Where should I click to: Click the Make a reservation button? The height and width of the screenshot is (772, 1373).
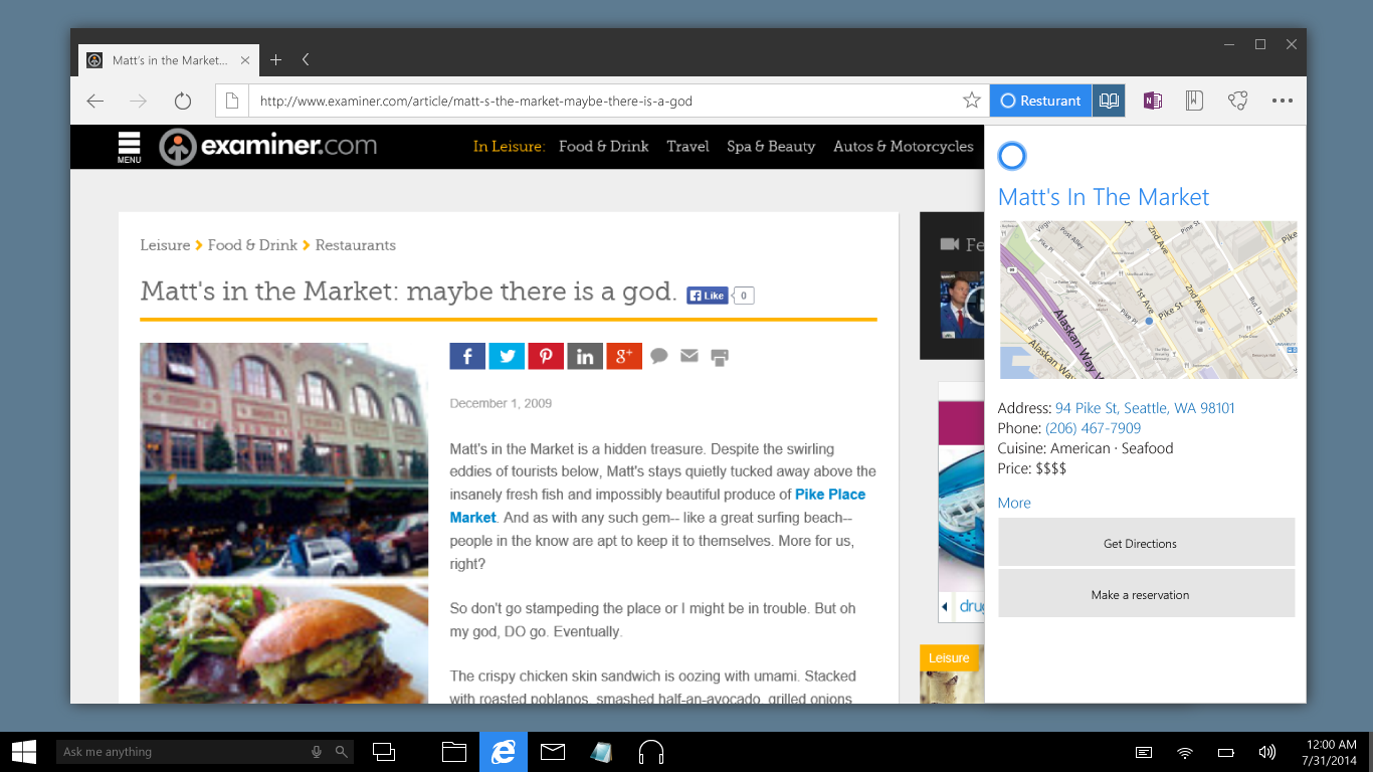click(x=1146, y=594)
